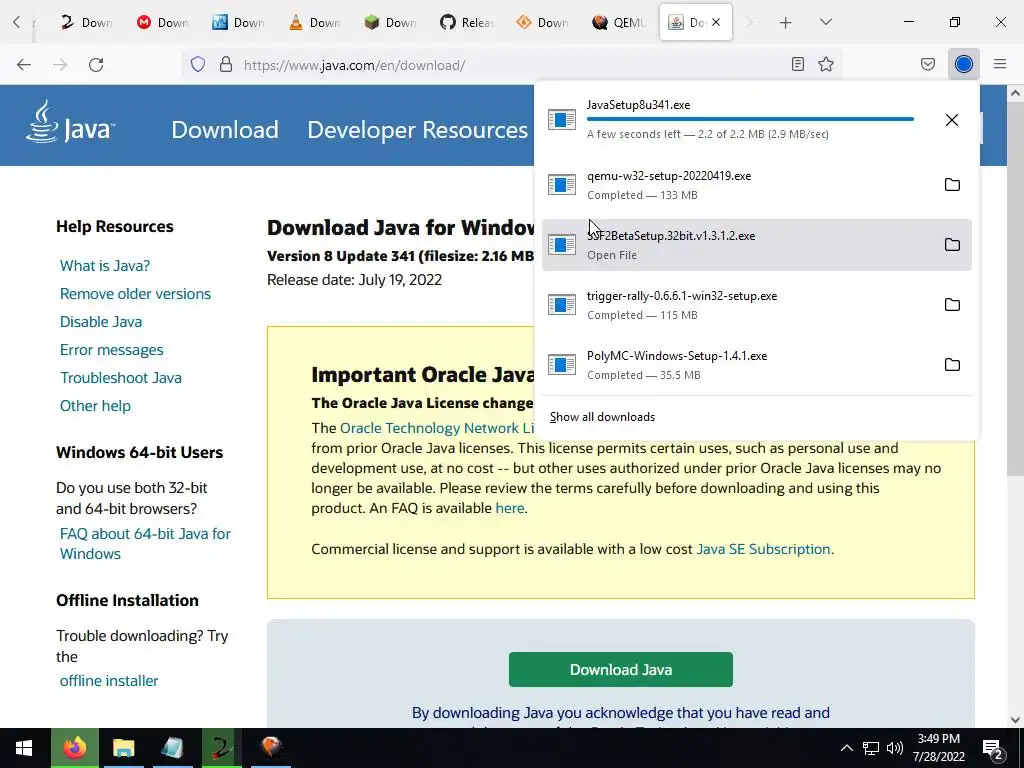Open File Explorer from taskbar
The image size is (1024, 768).
[123, 748]
